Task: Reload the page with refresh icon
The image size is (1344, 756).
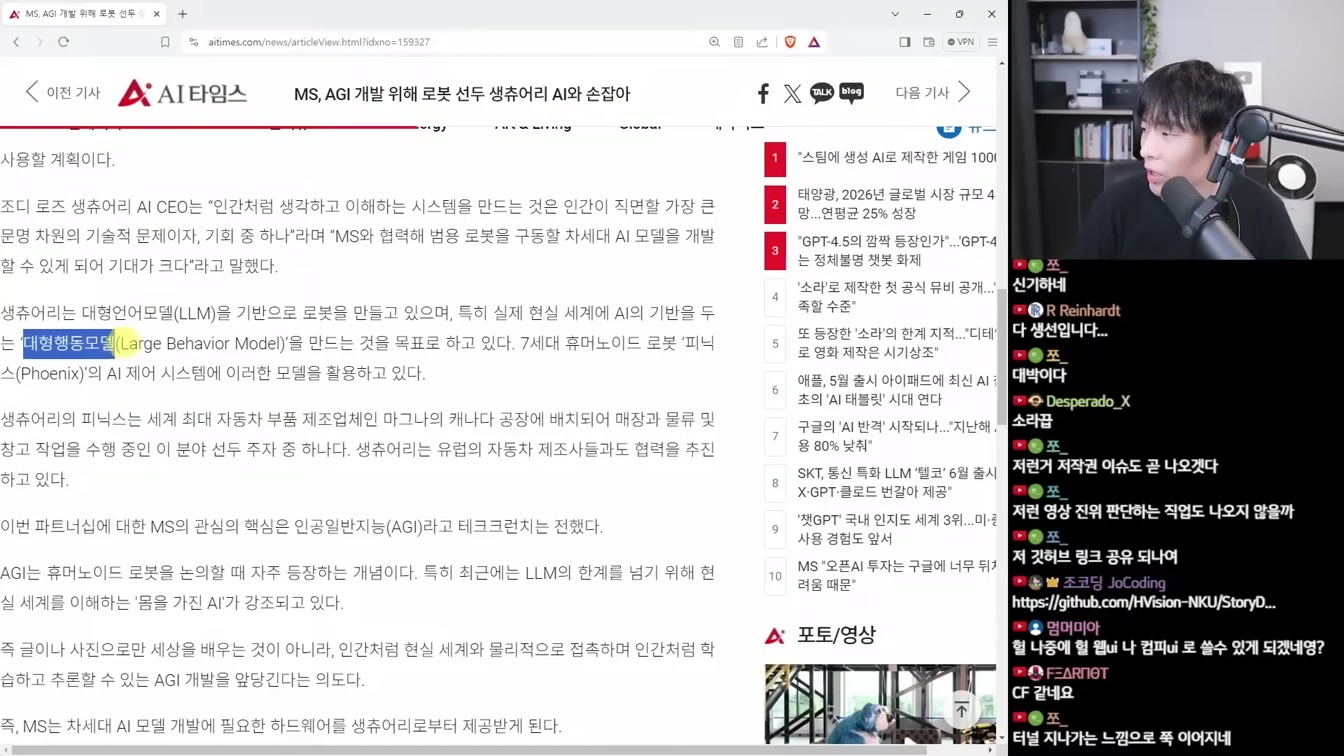Action: pyautogui.click(x=63, y=42)
